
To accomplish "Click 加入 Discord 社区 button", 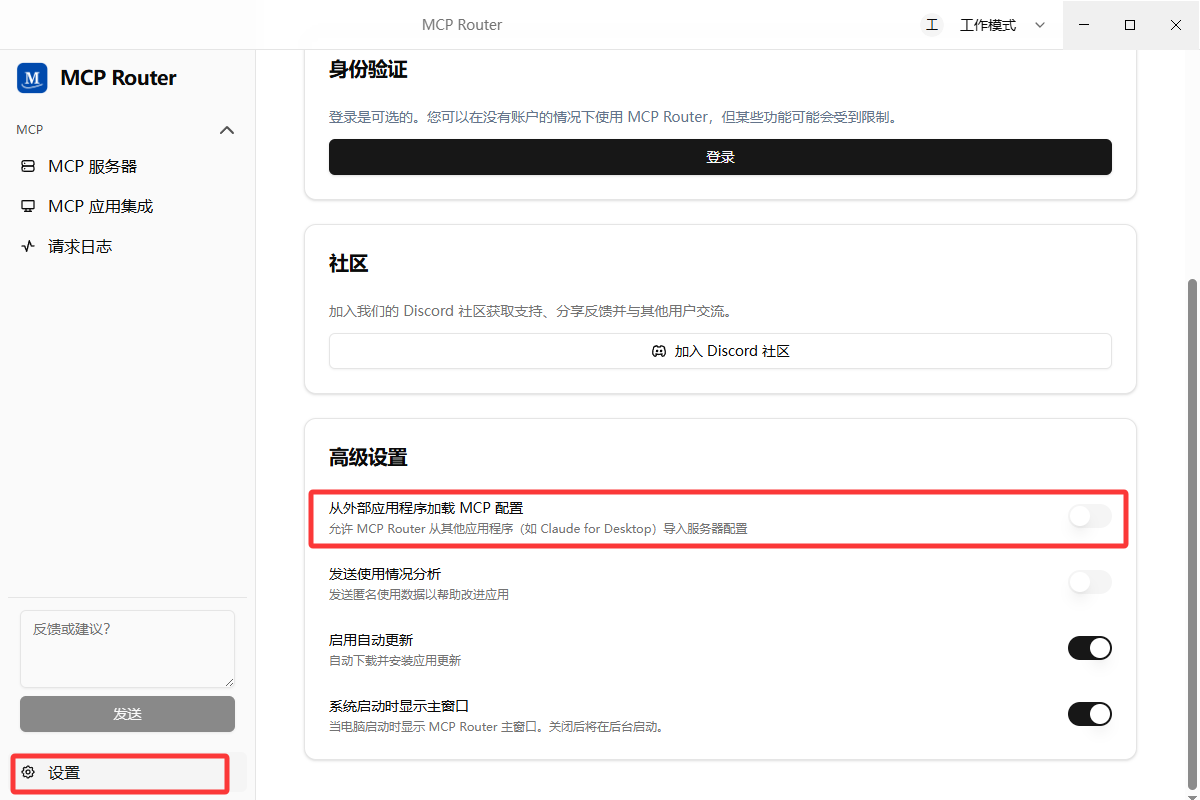I will [720, 351].
